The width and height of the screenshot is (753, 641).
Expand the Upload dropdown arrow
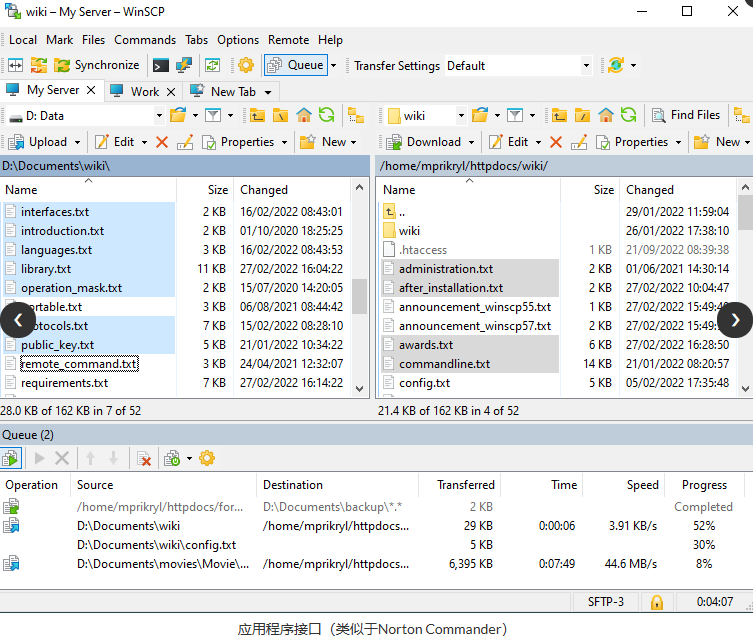77,143
